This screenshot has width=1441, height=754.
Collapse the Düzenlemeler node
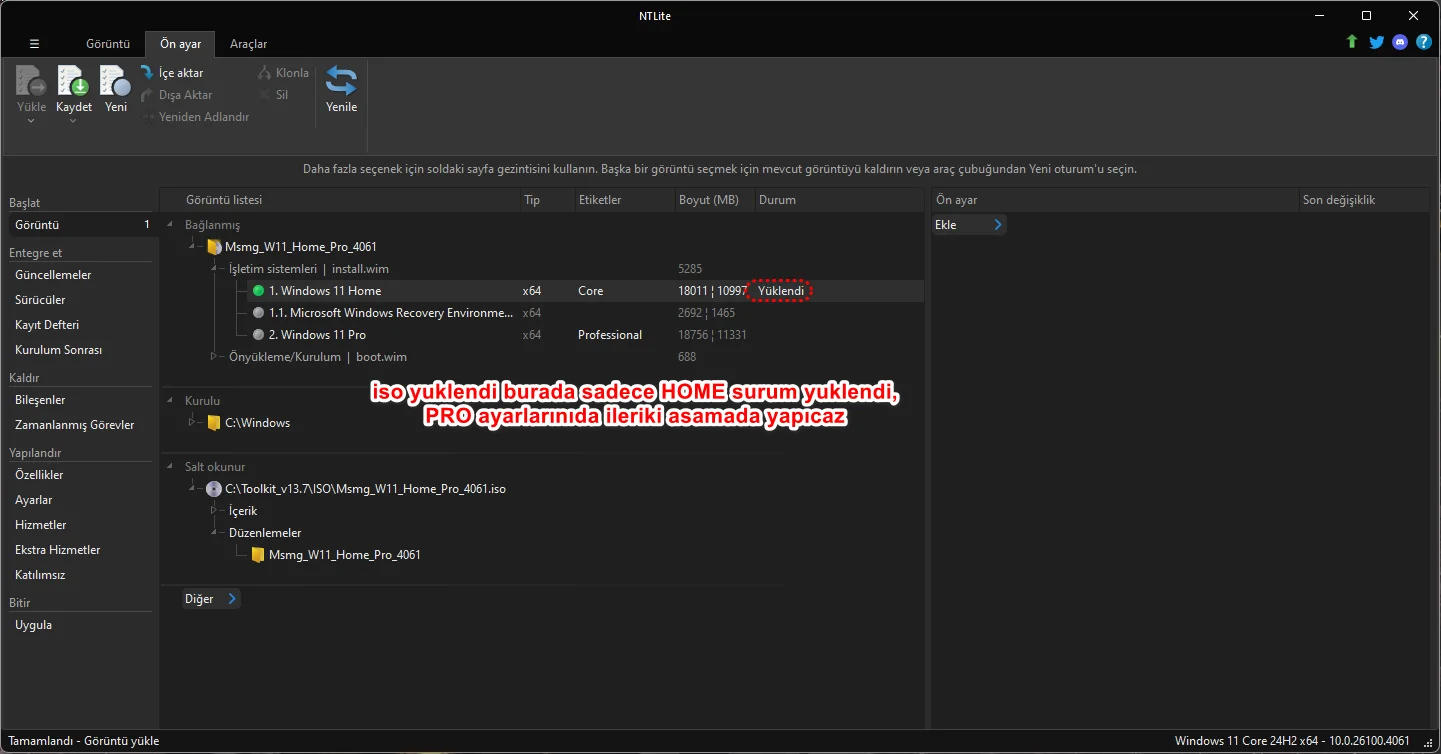(x=214, y=533)
